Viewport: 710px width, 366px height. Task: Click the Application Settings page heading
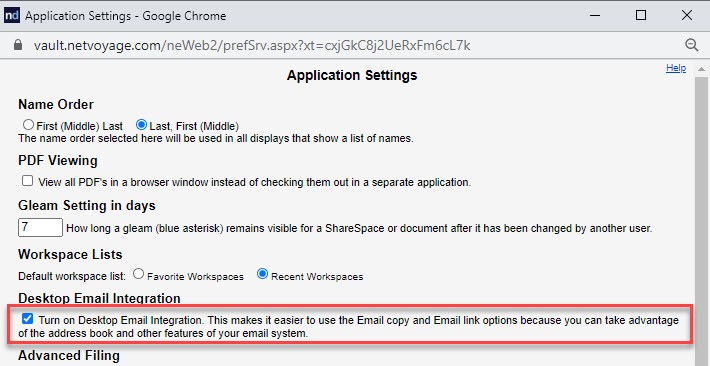tap(352, 75)
